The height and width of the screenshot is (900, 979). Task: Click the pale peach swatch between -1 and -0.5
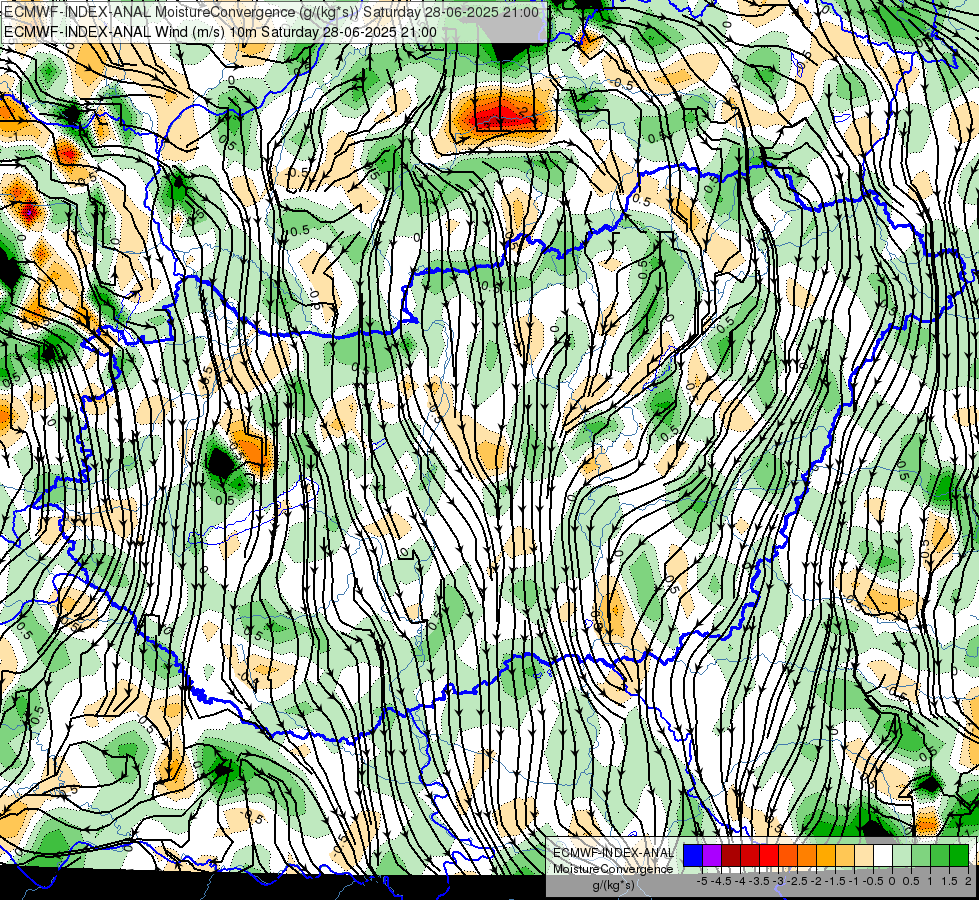(864, 855)
